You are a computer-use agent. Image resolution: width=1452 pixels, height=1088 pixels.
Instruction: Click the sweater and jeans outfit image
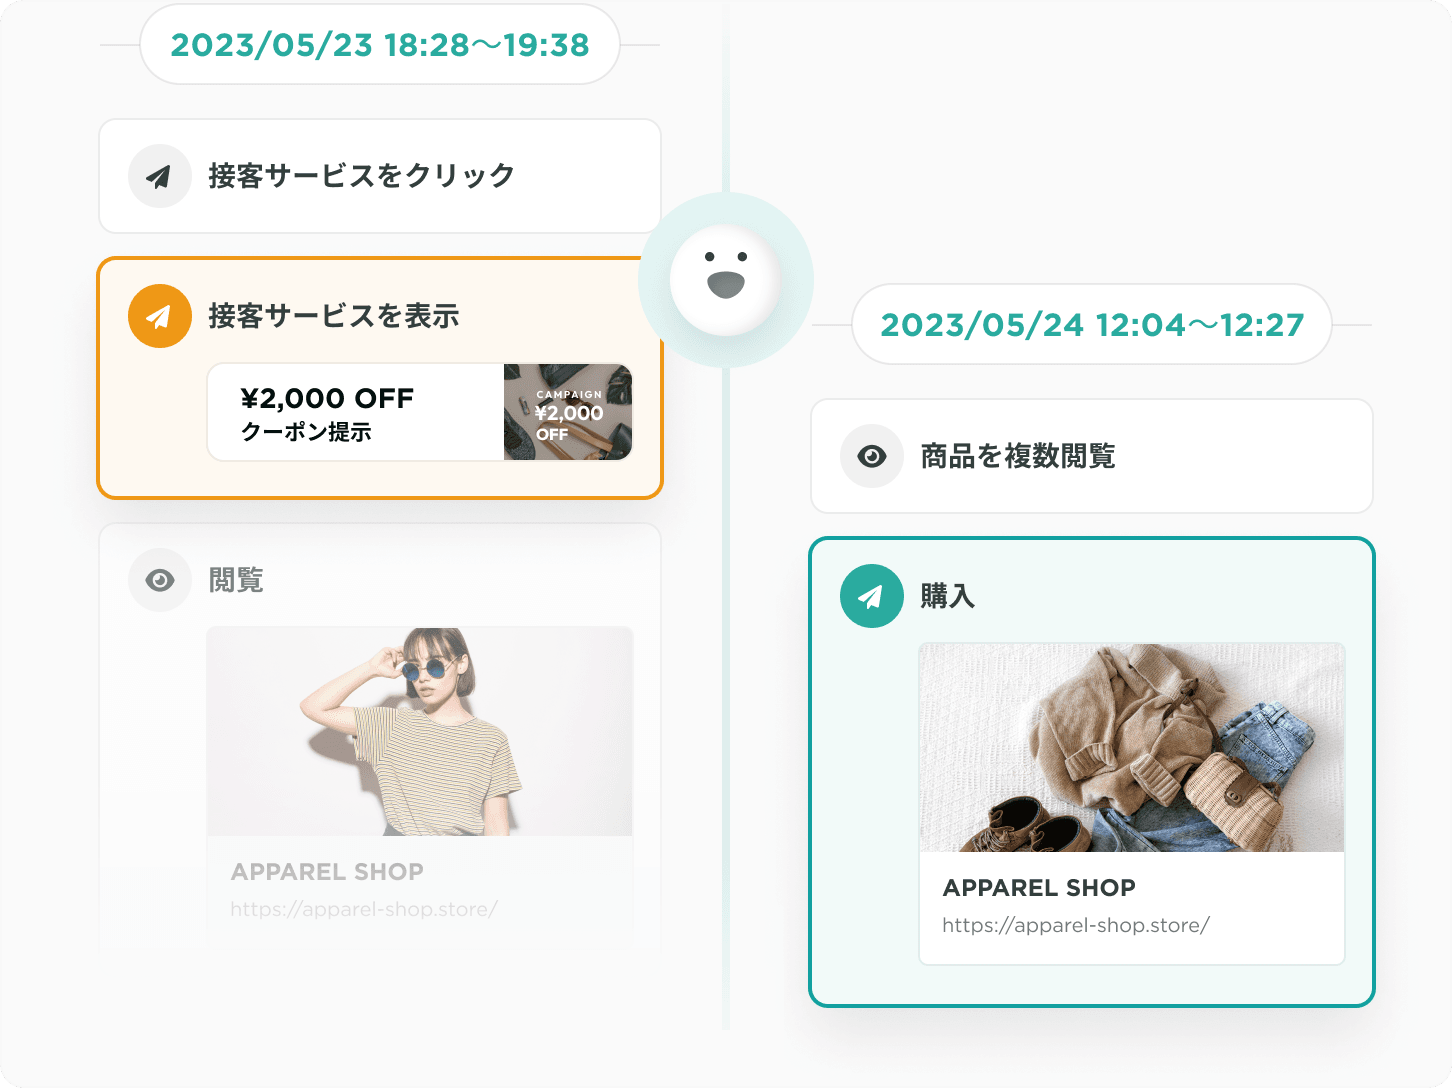pos(1132,748)
